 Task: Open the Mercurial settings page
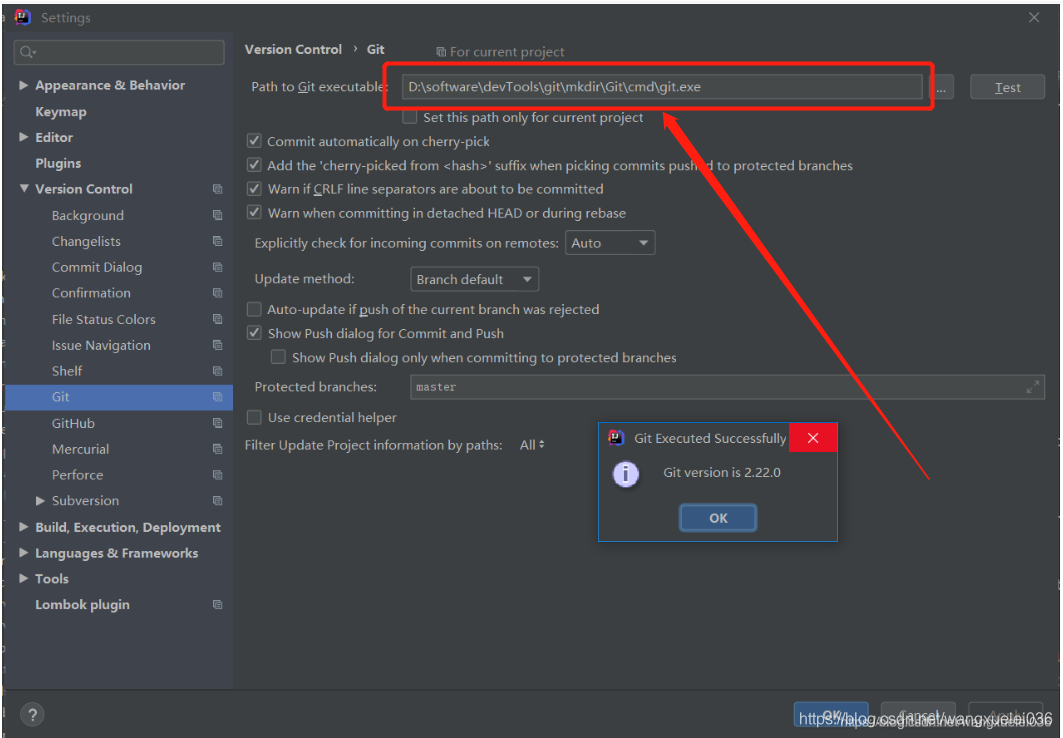click(80, 449)
